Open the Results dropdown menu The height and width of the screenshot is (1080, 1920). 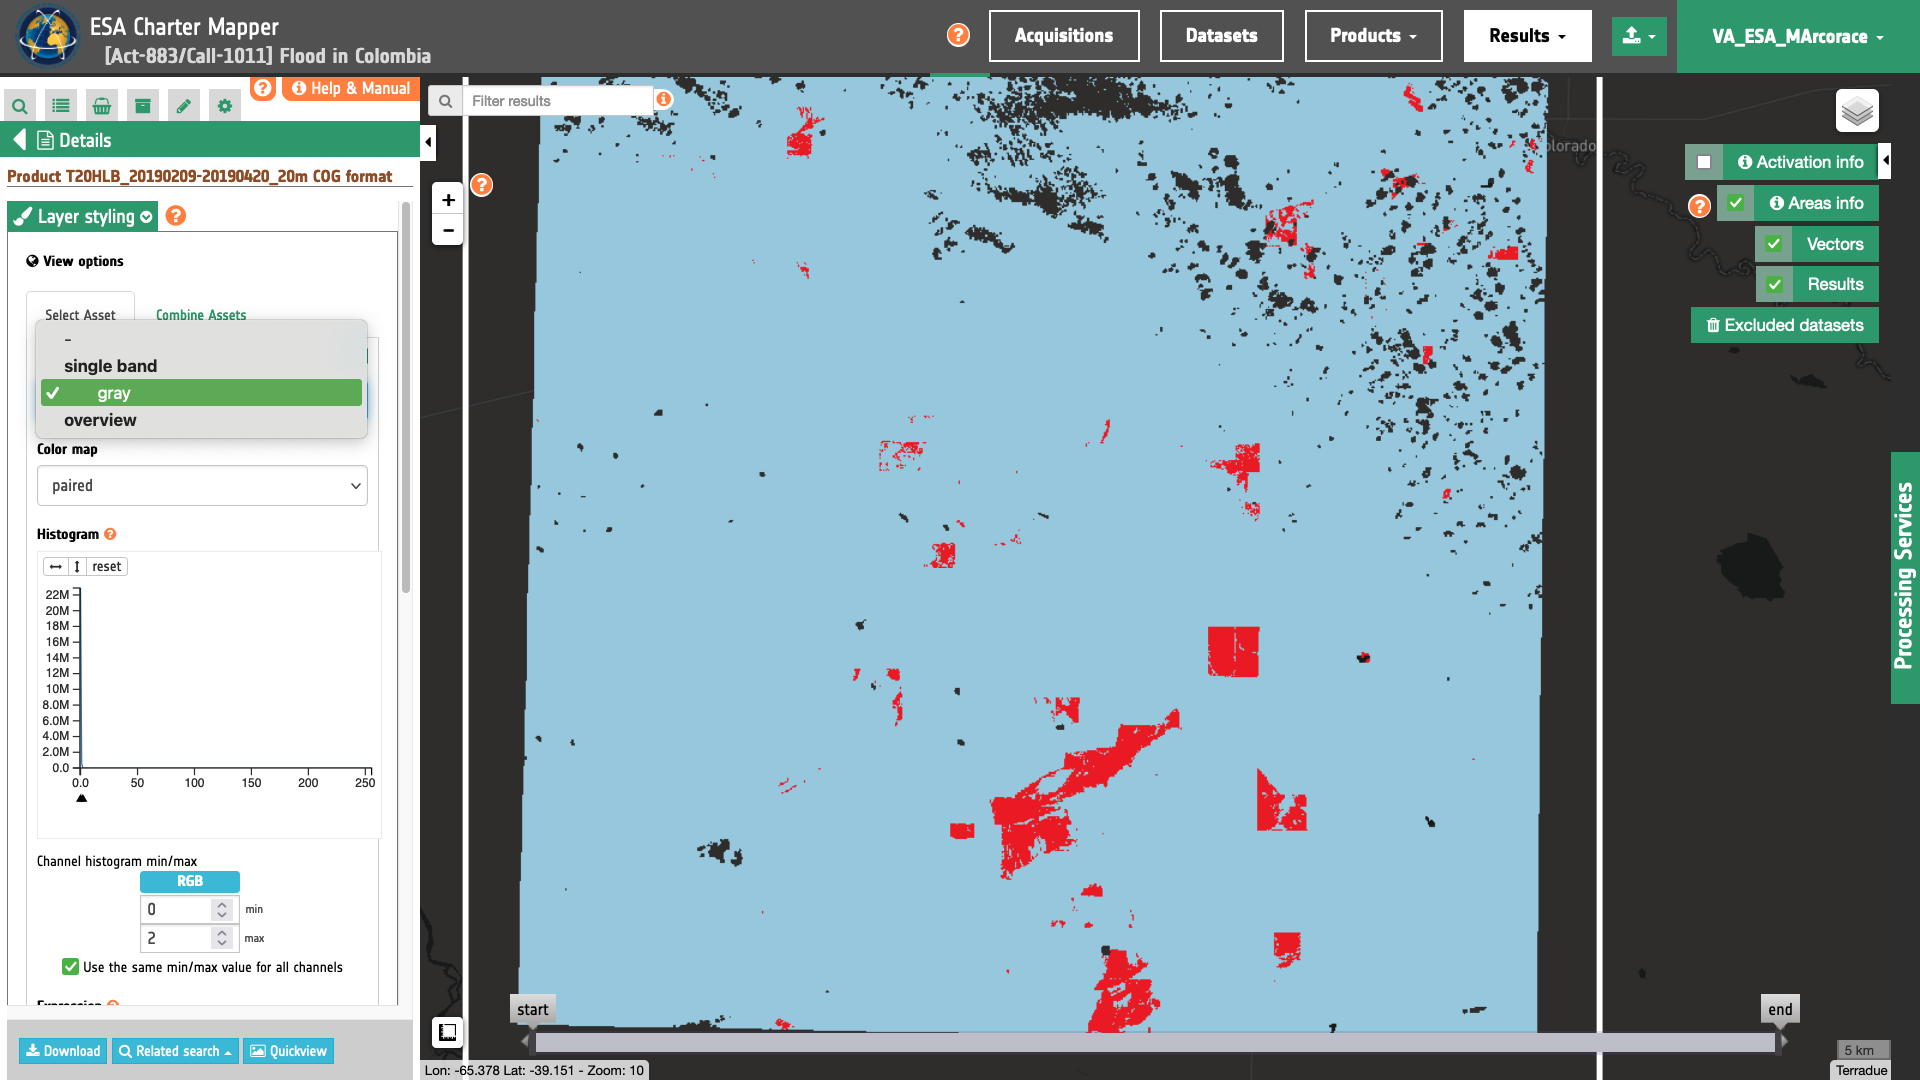[1527, 36]
